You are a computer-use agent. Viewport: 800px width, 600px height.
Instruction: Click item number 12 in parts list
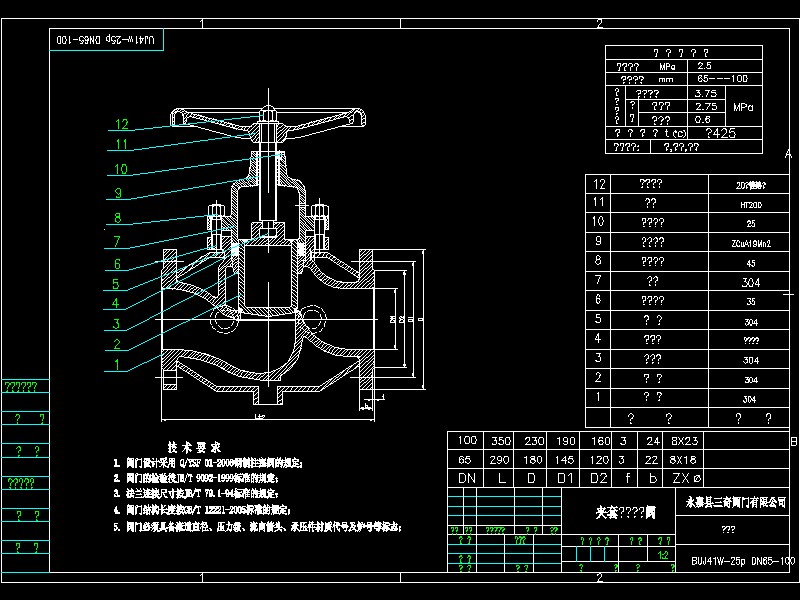[x=599, y=184]
